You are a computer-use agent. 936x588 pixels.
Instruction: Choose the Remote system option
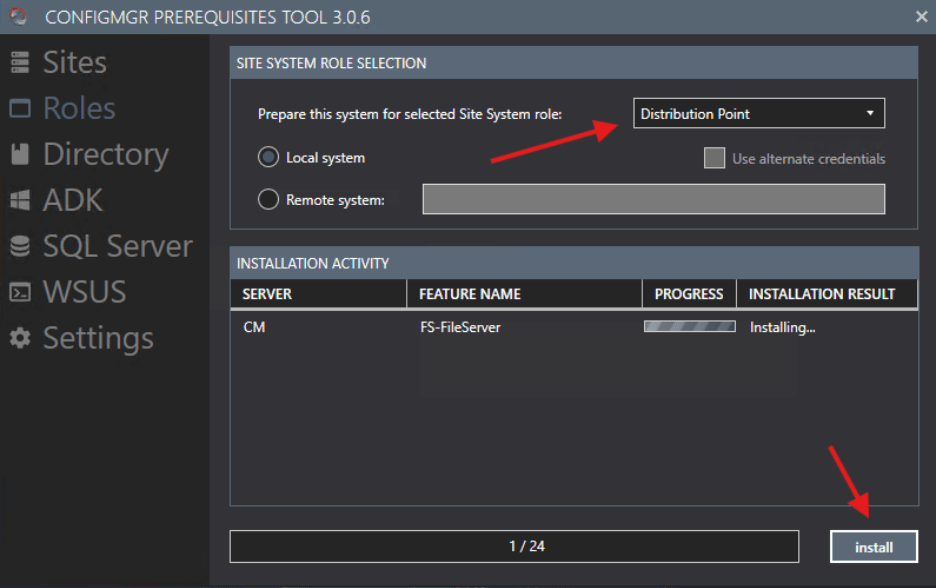point(268,199)
